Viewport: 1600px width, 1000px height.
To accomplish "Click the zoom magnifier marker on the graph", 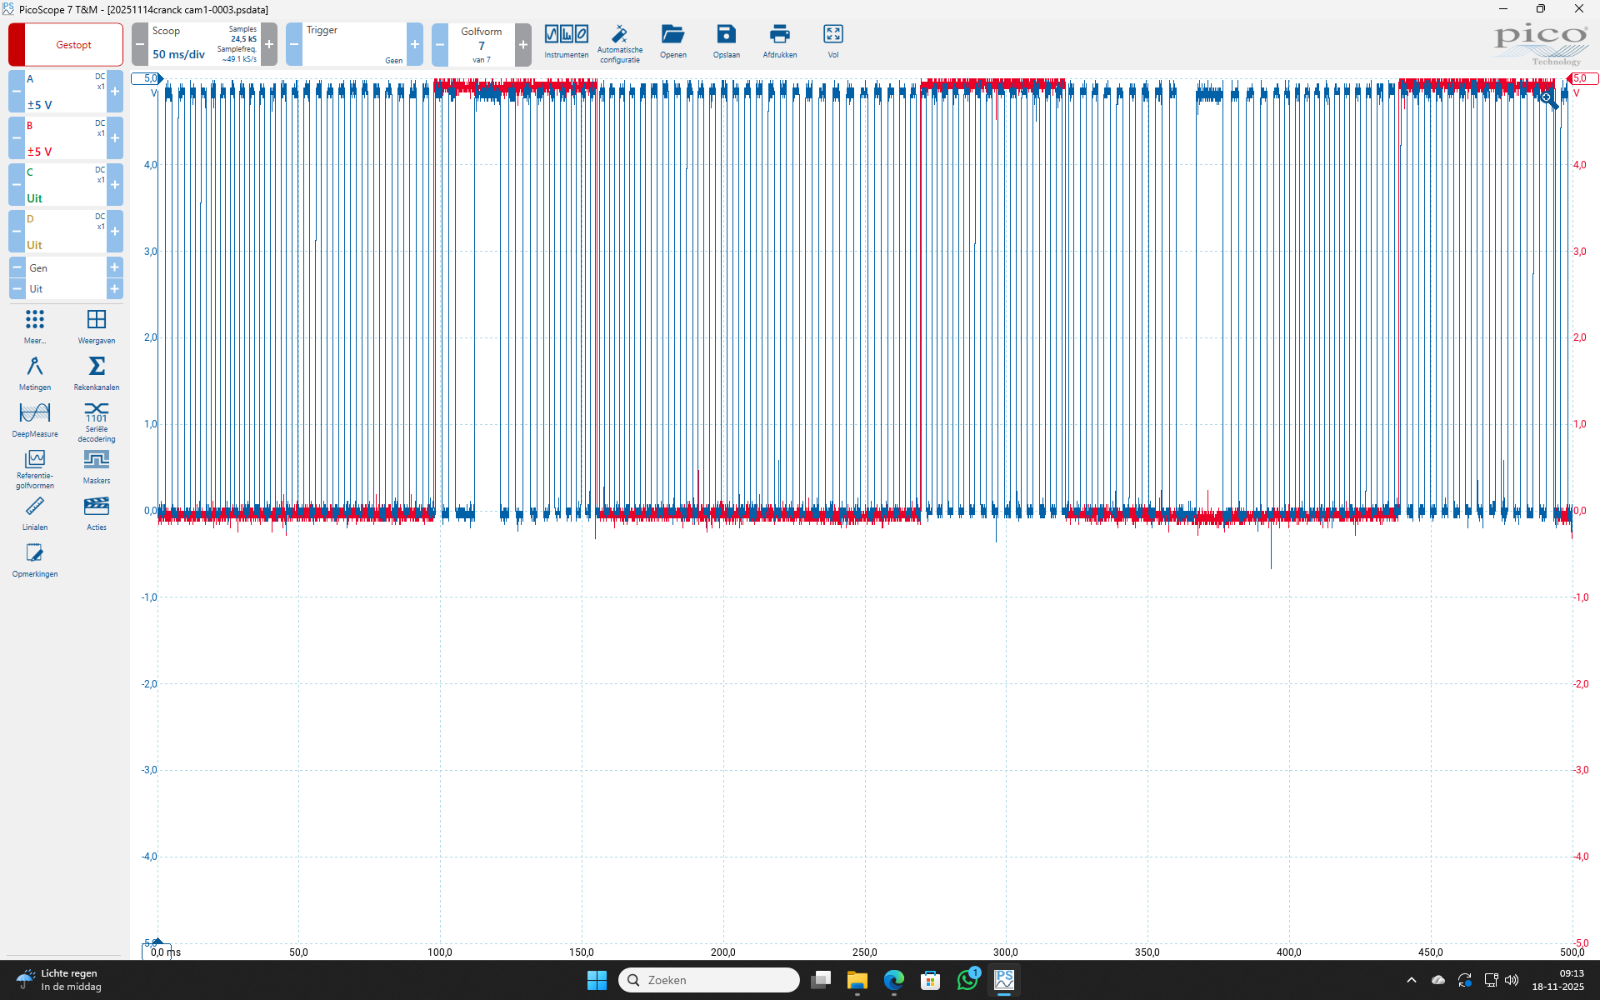I will tap(1548, 99).
